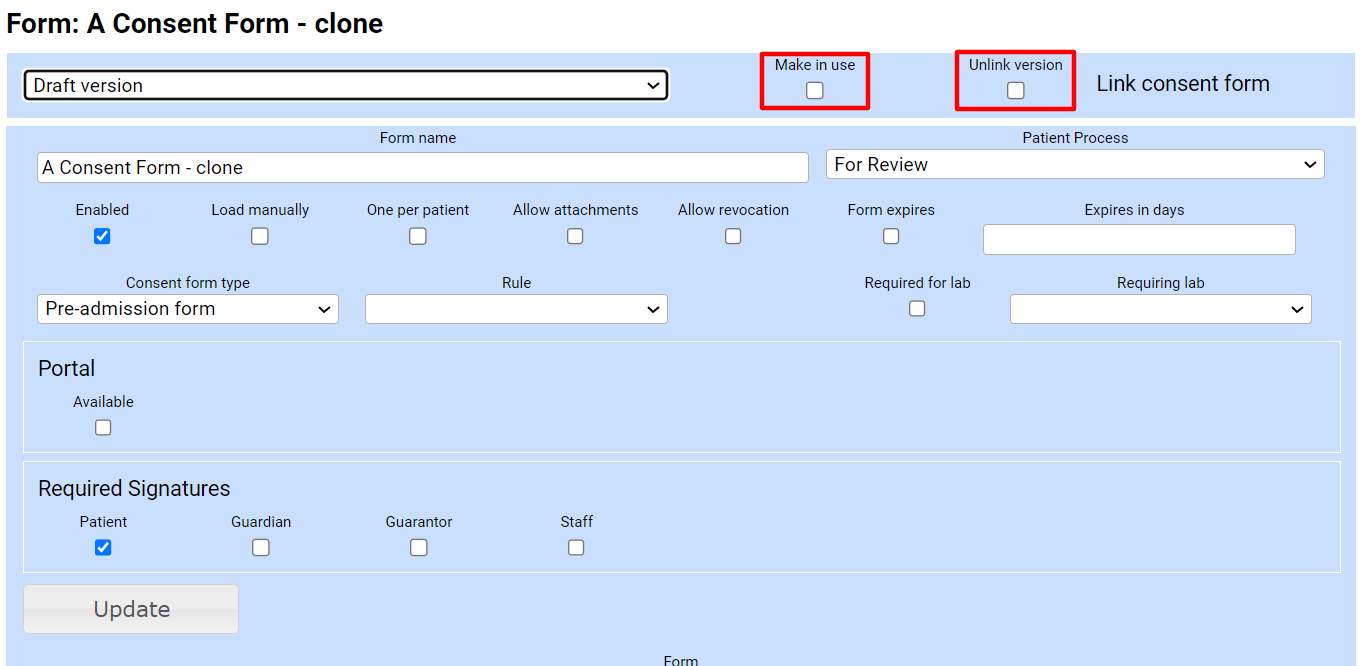This screenshot has width=1365, height=666.
Task: Open the Patient Process dropdown
Action: point(1075,164)
